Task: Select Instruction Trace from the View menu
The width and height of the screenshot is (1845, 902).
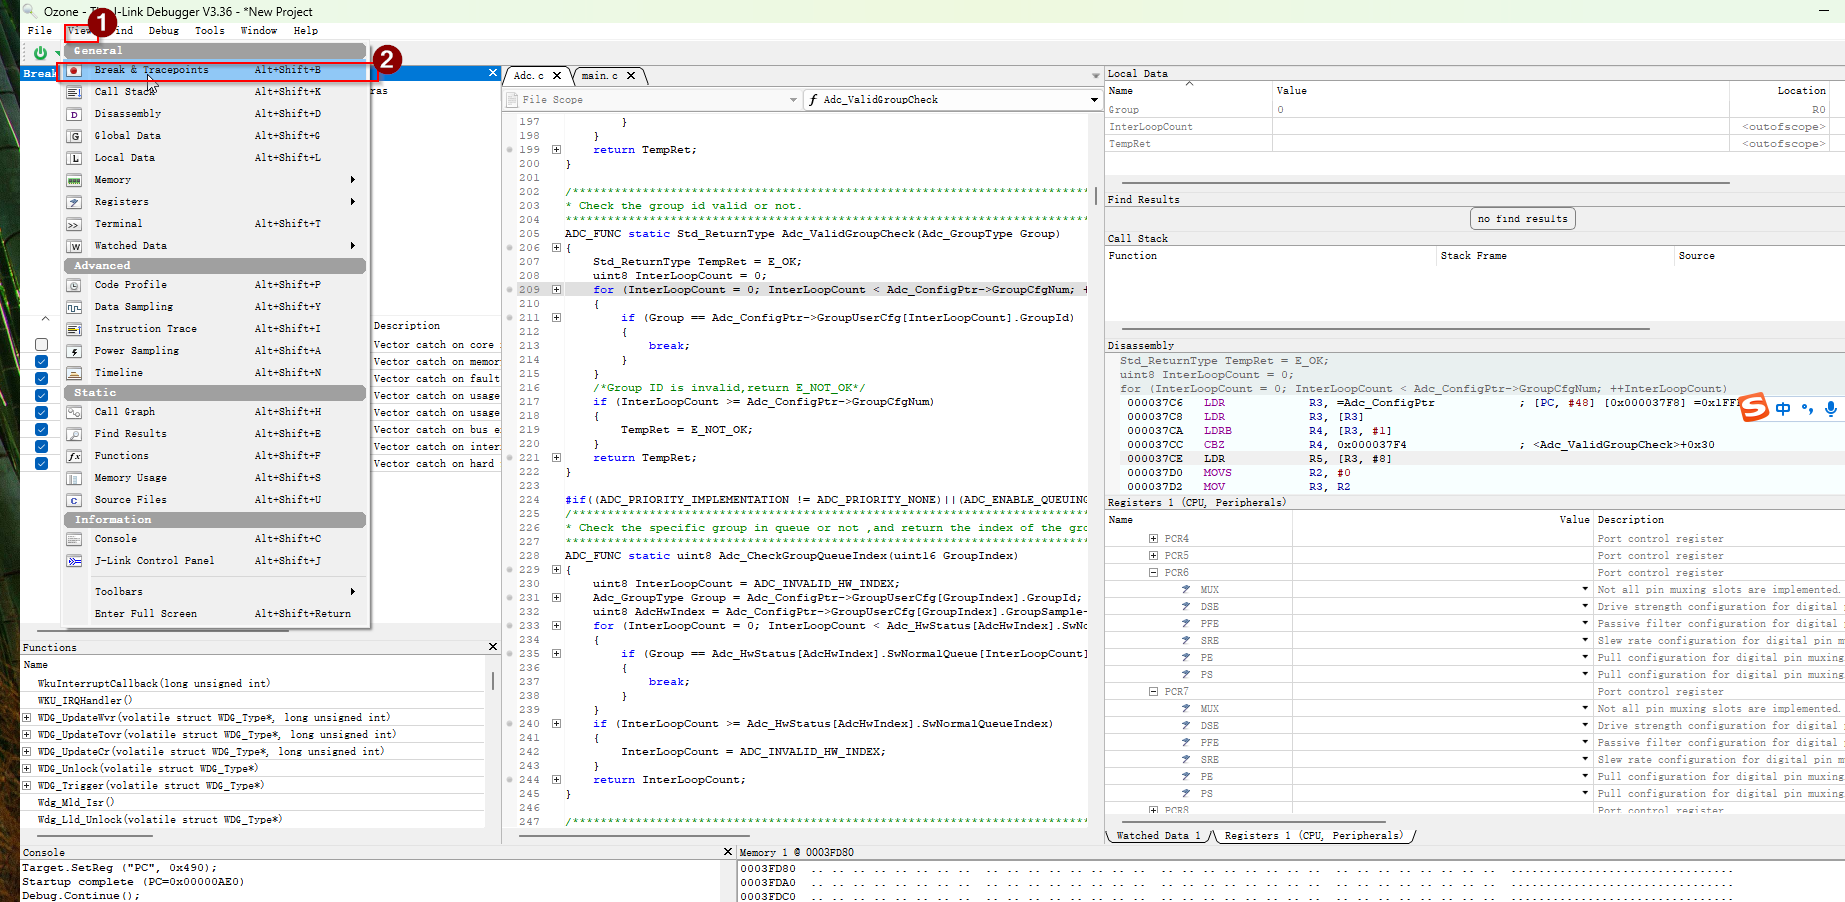Action: tap(146, 329)
